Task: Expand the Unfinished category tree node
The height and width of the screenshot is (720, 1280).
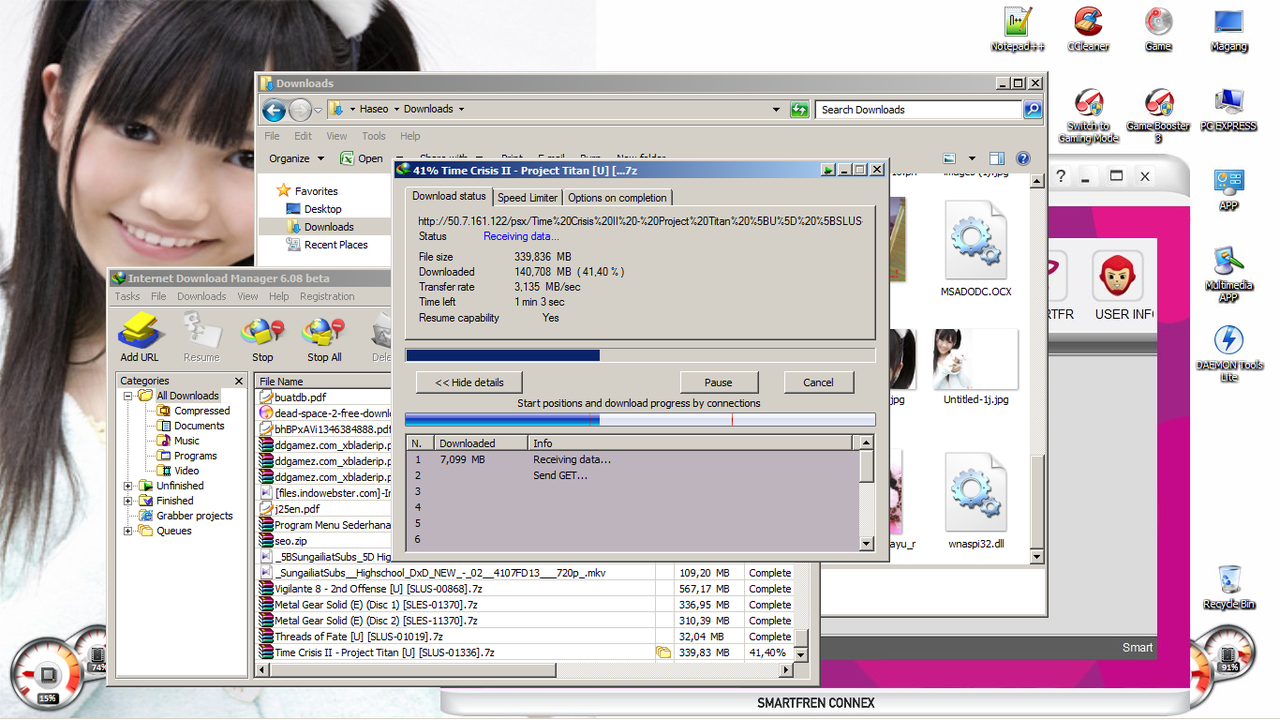Action: pyautogui.click(x=128, y=486)
